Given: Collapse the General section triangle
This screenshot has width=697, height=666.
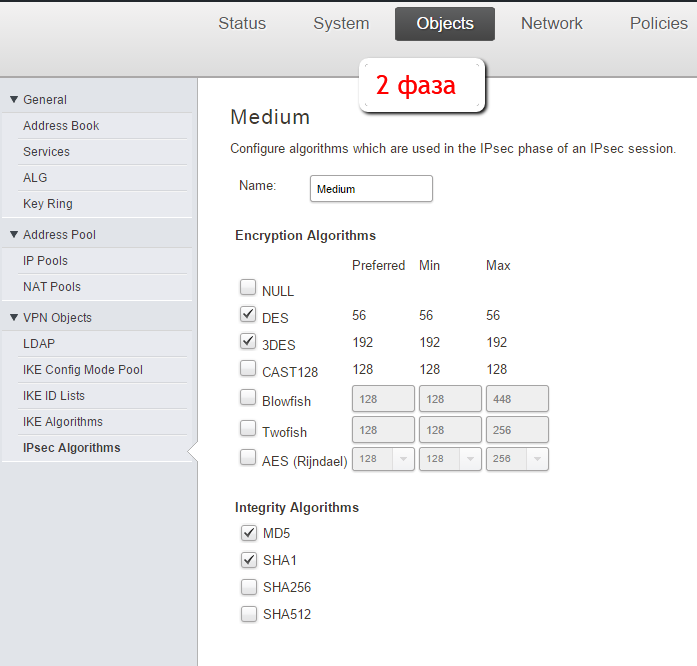Looking at the screenshot, I should [x=14, y=100].
